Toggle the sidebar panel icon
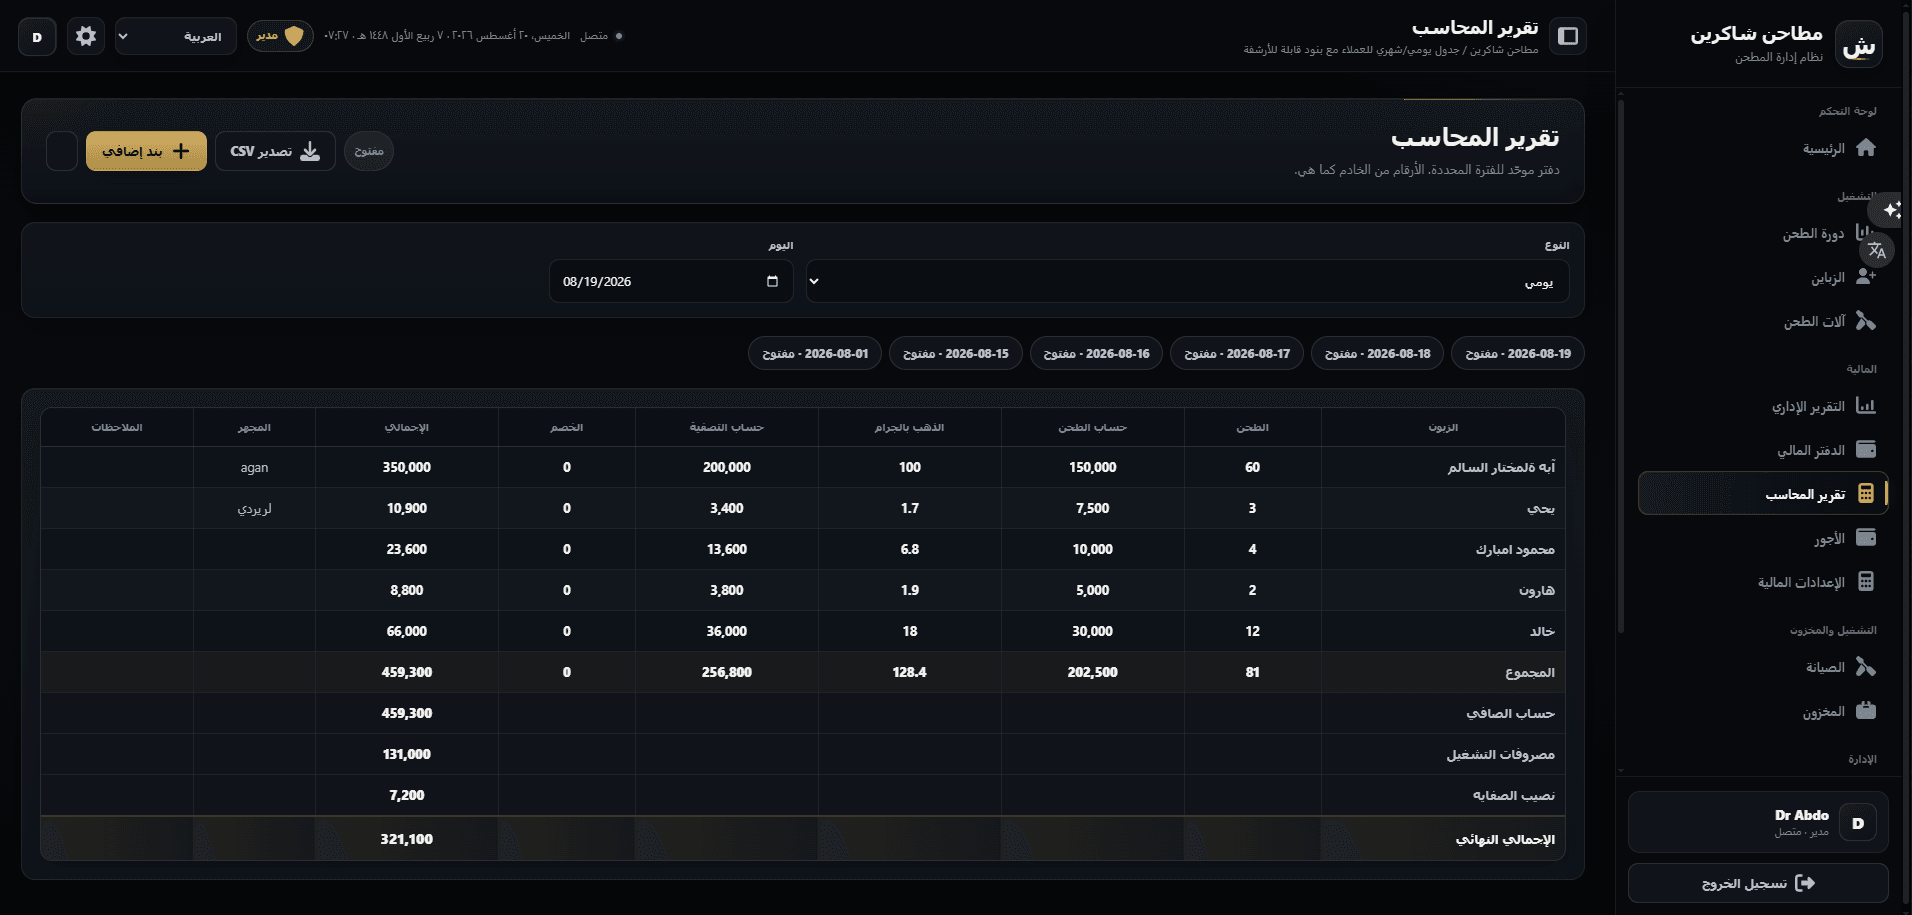 pos(1568,36)
